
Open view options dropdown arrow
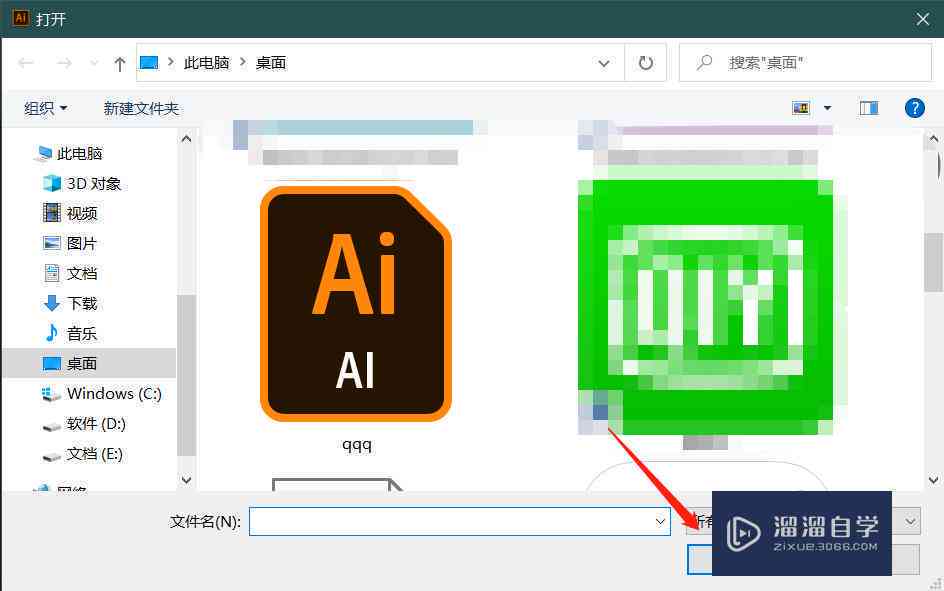pos(827,108)
